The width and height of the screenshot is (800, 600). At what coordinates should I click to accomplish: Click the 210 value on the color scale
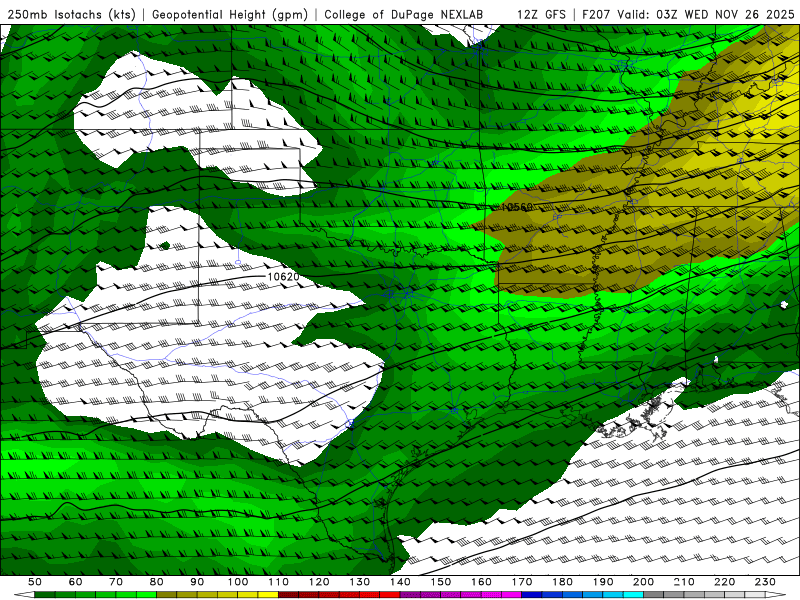(x=684, y=582)
